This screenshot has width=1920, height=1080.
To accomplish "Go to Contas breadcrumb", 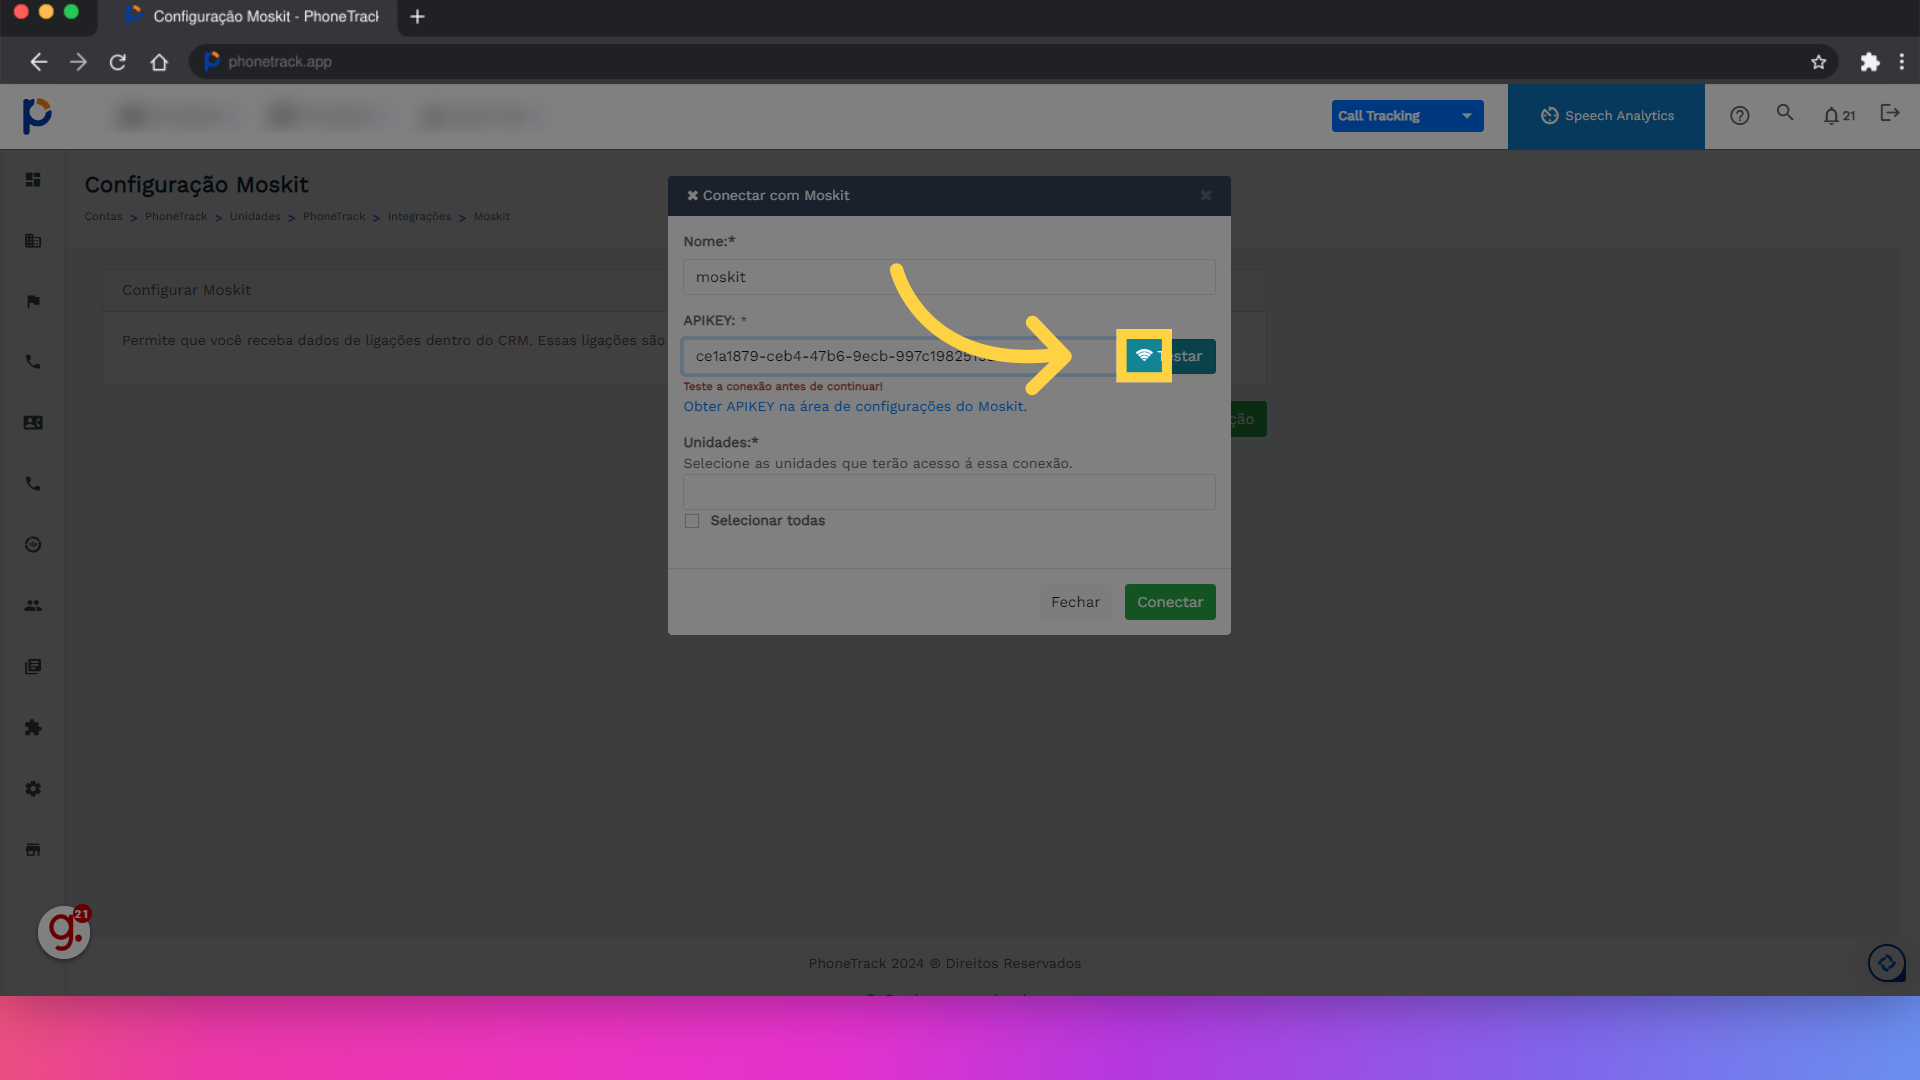I will coord(103,217).
